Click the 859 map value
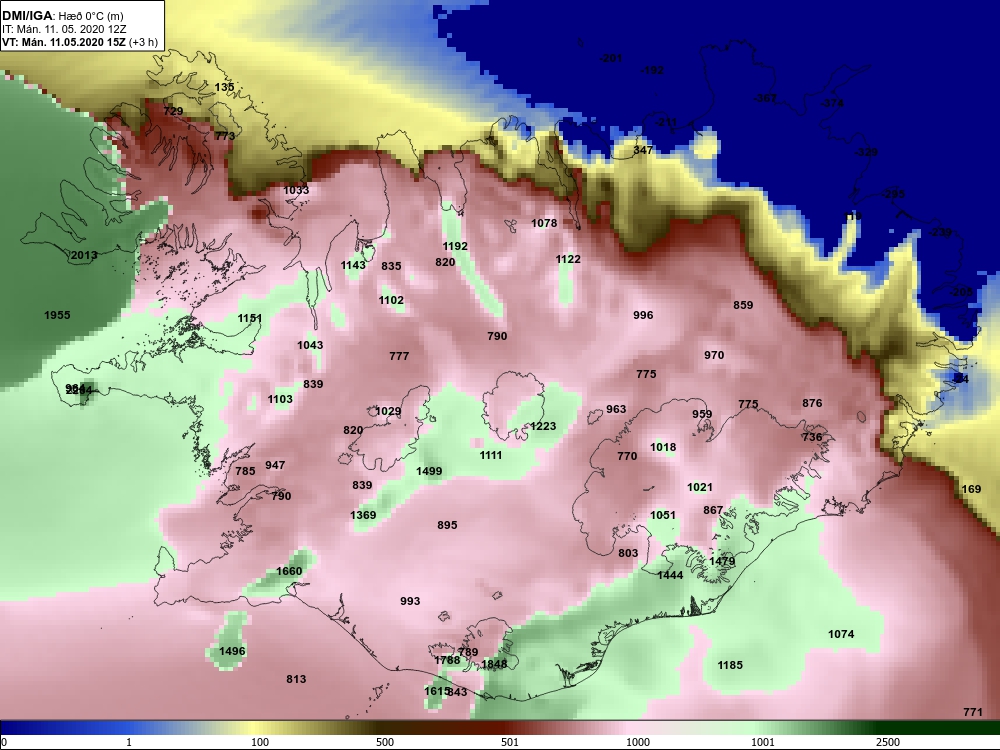 (x=743, y=305)
